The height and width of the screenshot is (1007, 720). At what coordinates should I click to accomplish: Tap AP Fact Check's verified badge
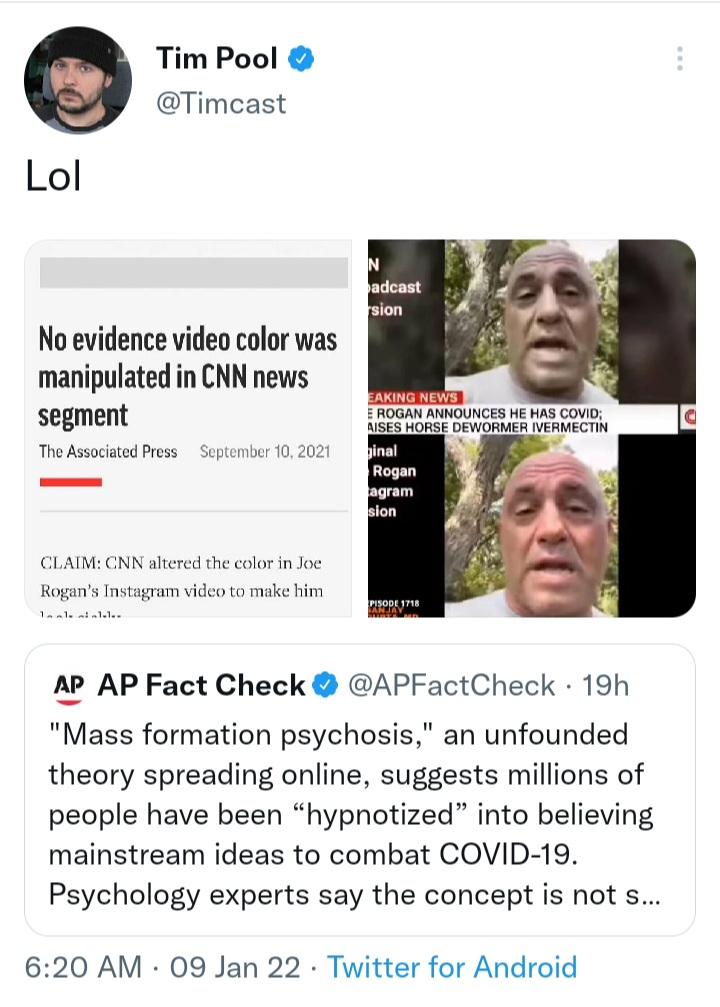tap(325, 685)
